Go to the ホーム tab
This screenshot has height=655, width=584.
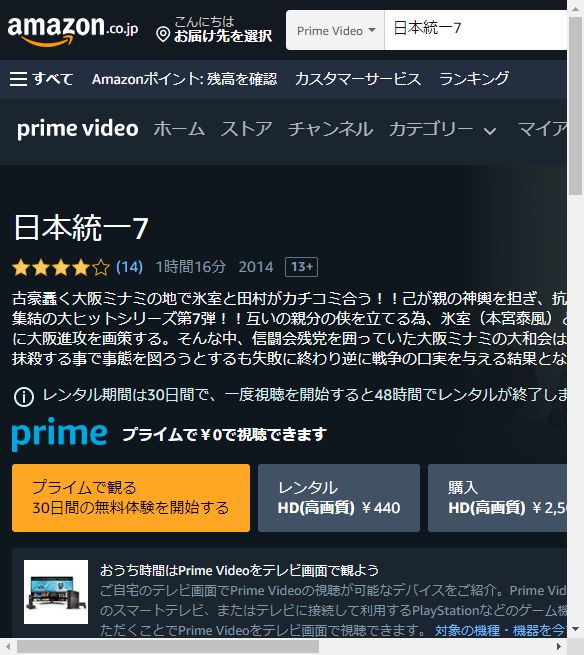pos(179,129)
